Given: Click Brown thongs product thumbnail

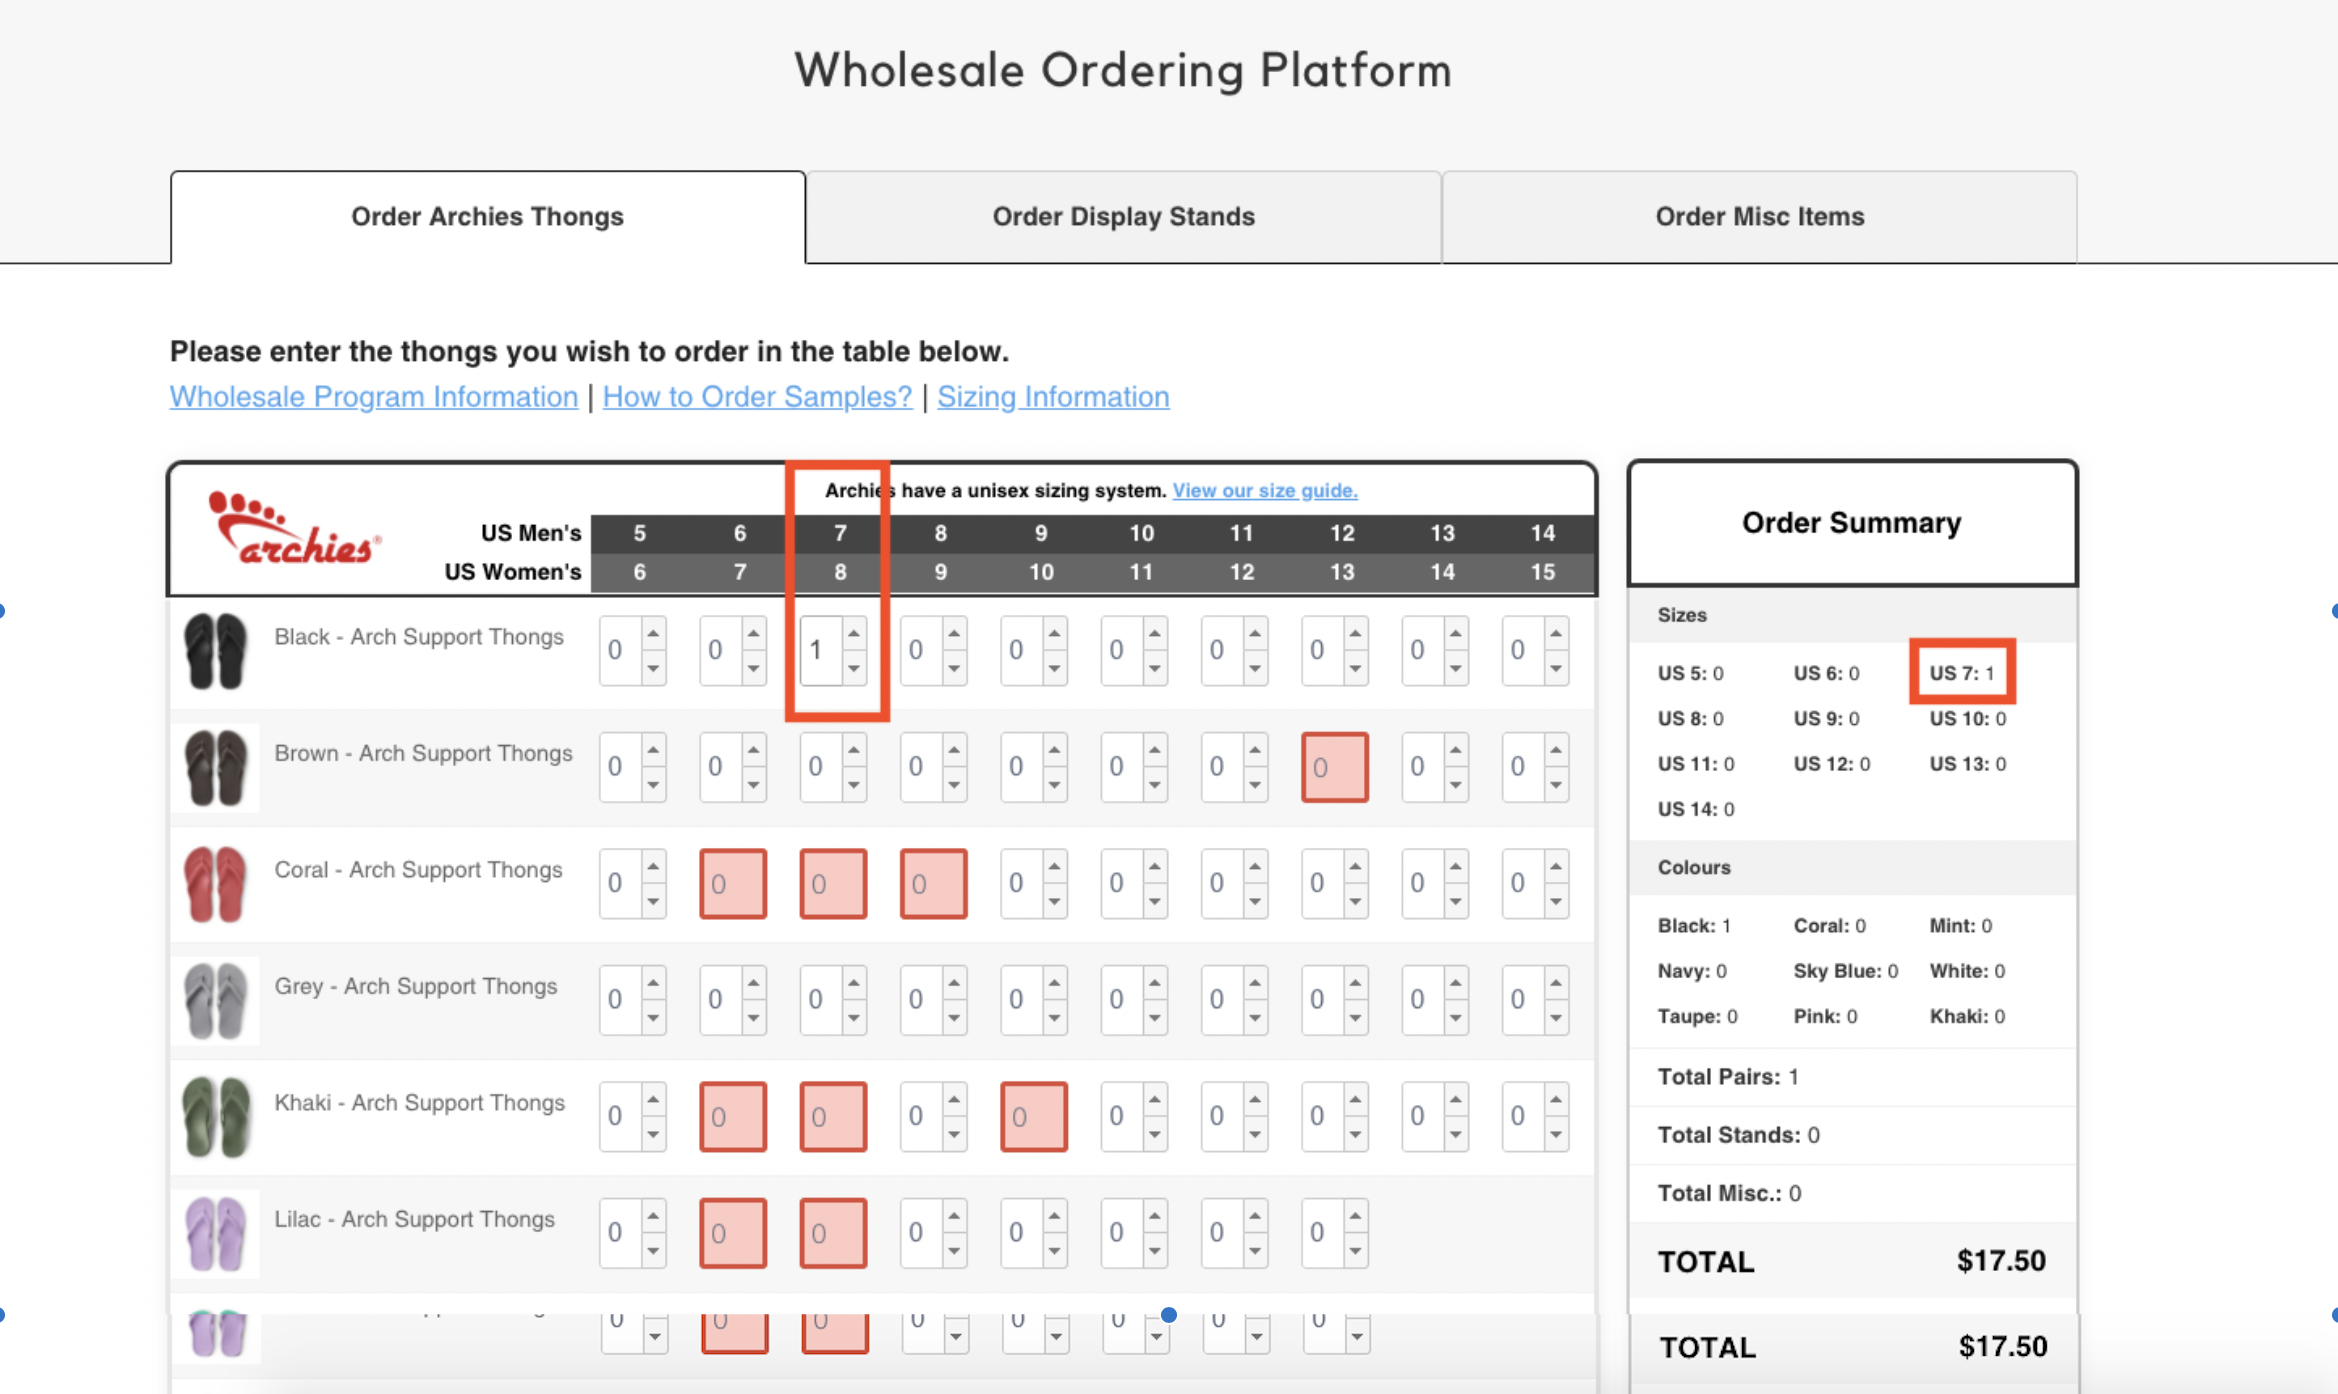Looking at the screenshot, I should point(215,768).
